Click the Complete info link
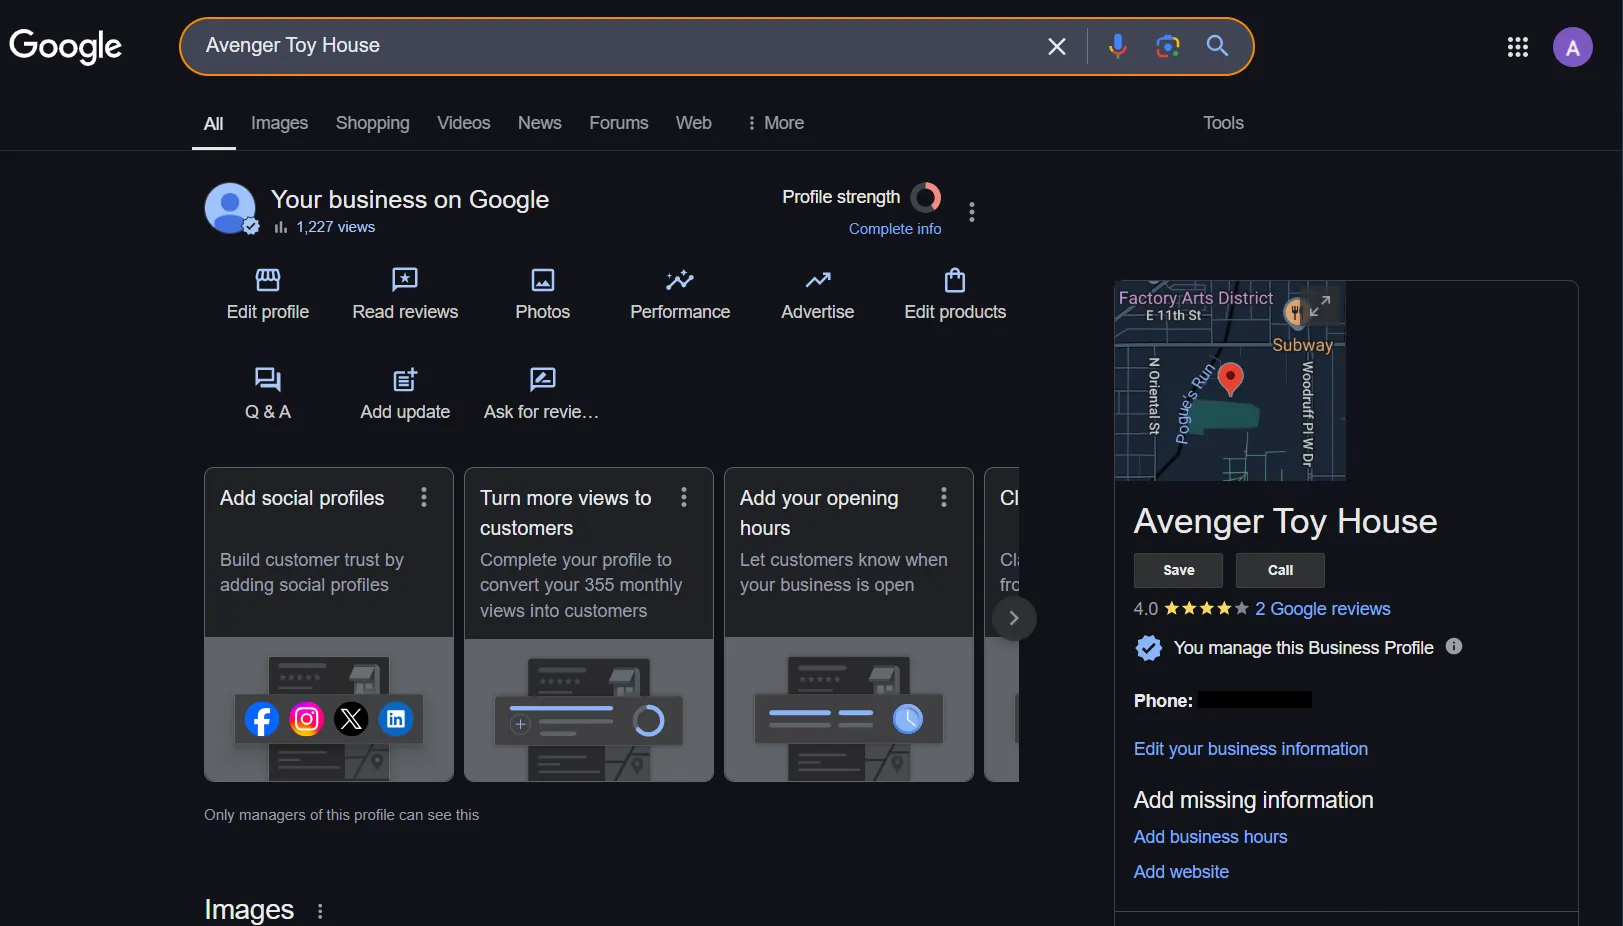Viewport: 1623px width, 926px height. coord(895,229)
